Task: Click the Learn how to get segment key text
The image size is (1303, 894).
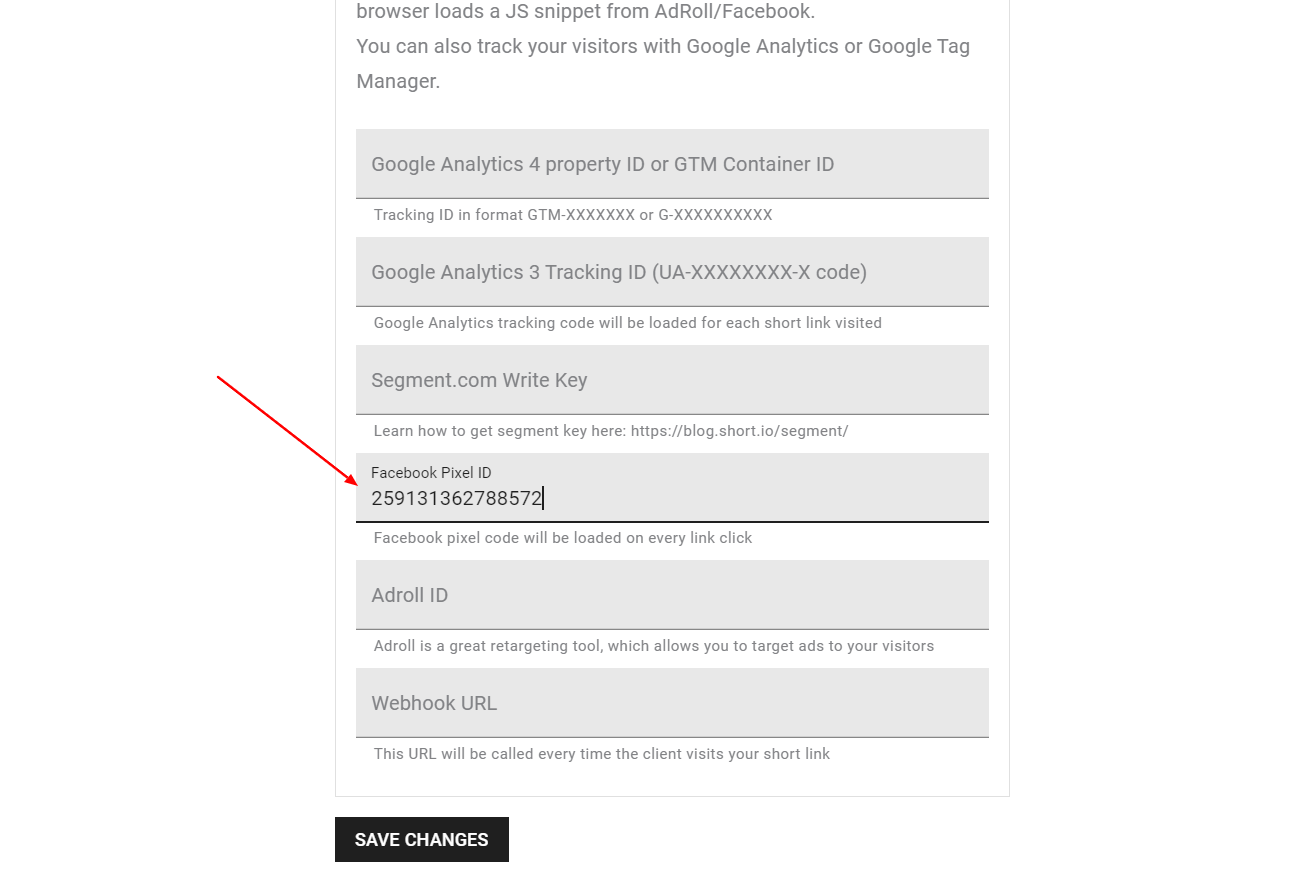Action: tap(500, 431)
